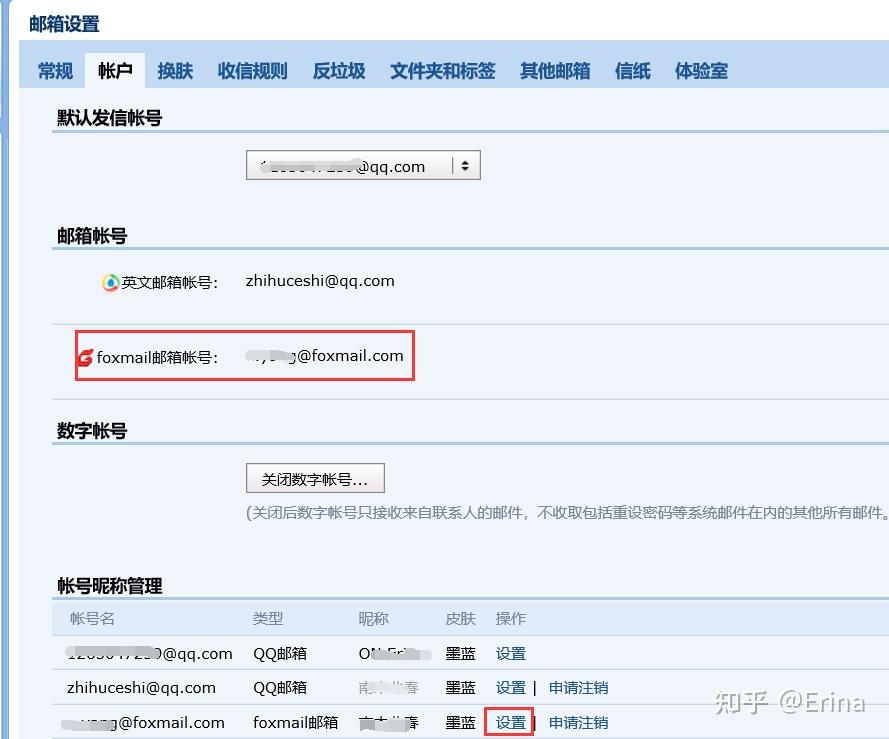Switch to the 常规 tab
The image size is (889, 739).
tap(55, 71)
